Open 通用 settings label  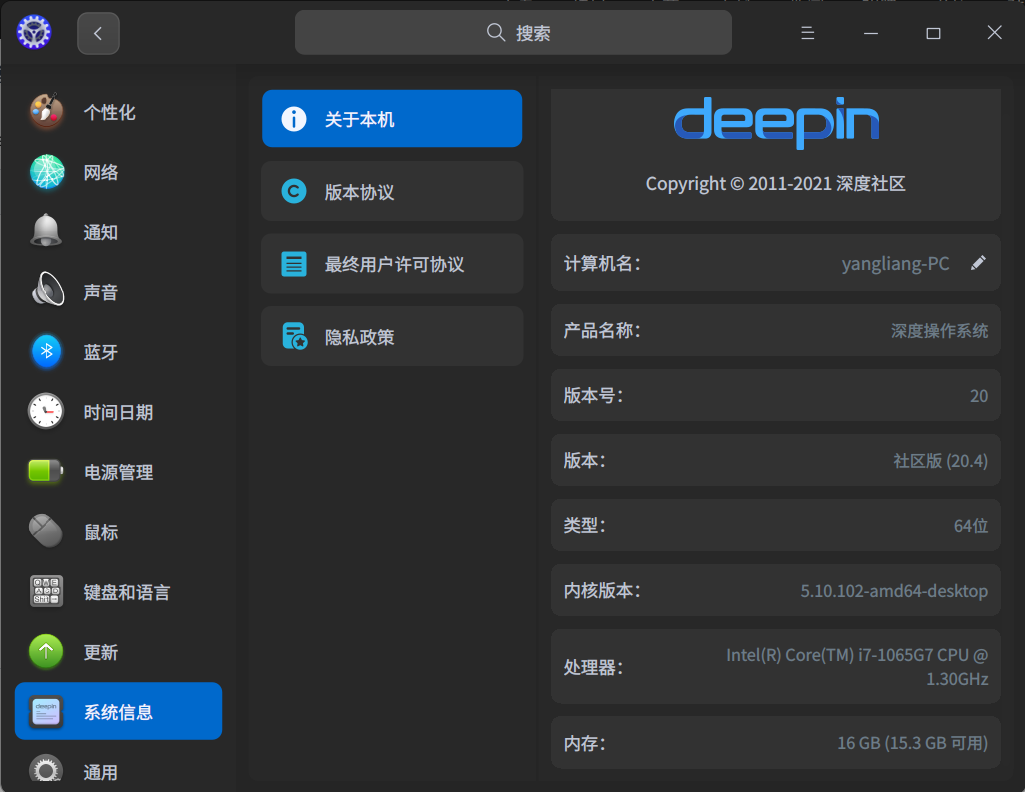[x=101, y=772]
